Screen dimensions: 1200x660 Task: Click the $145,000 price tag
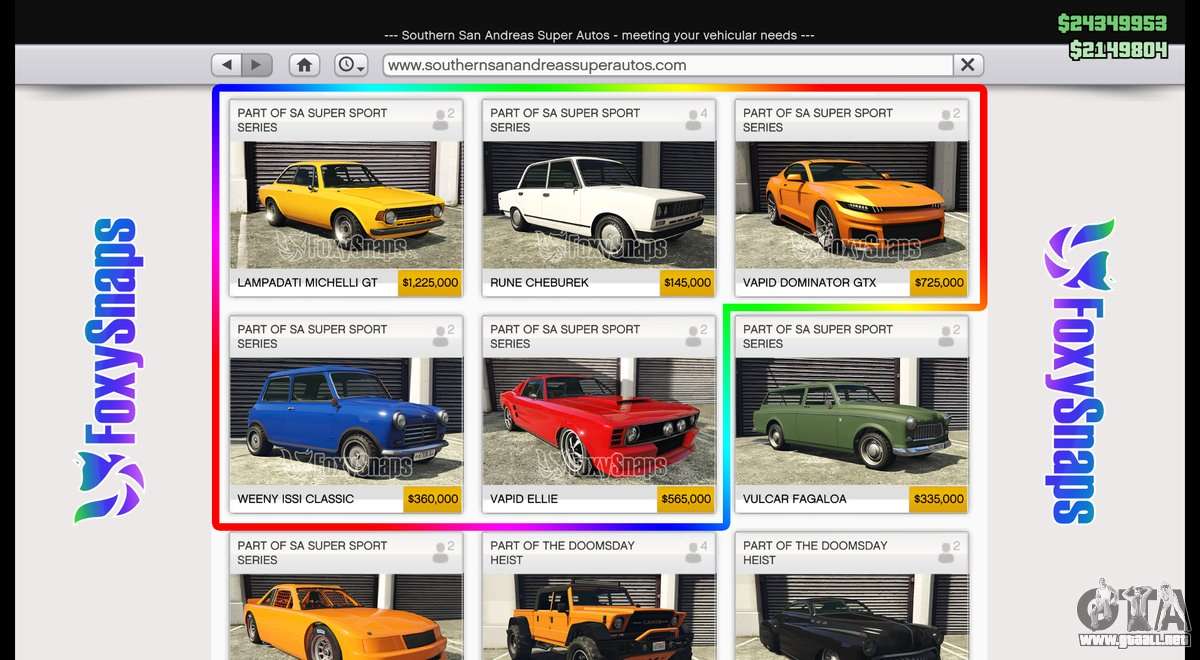click(x=687, y=283)
